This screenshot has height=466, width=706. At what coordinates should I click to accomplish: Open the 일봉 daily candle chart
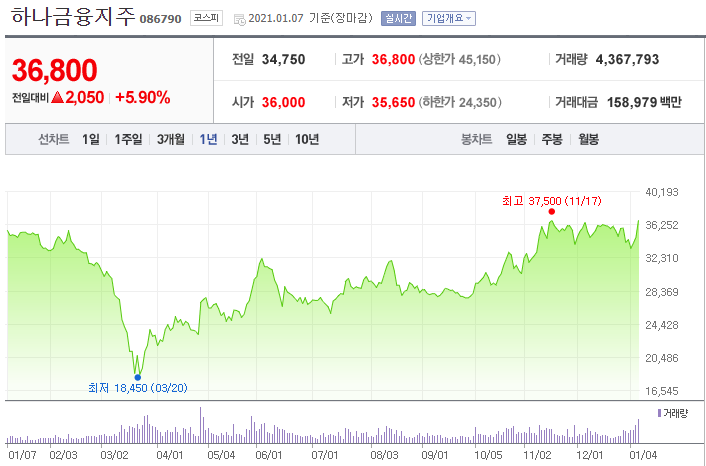tap(516, 139)
